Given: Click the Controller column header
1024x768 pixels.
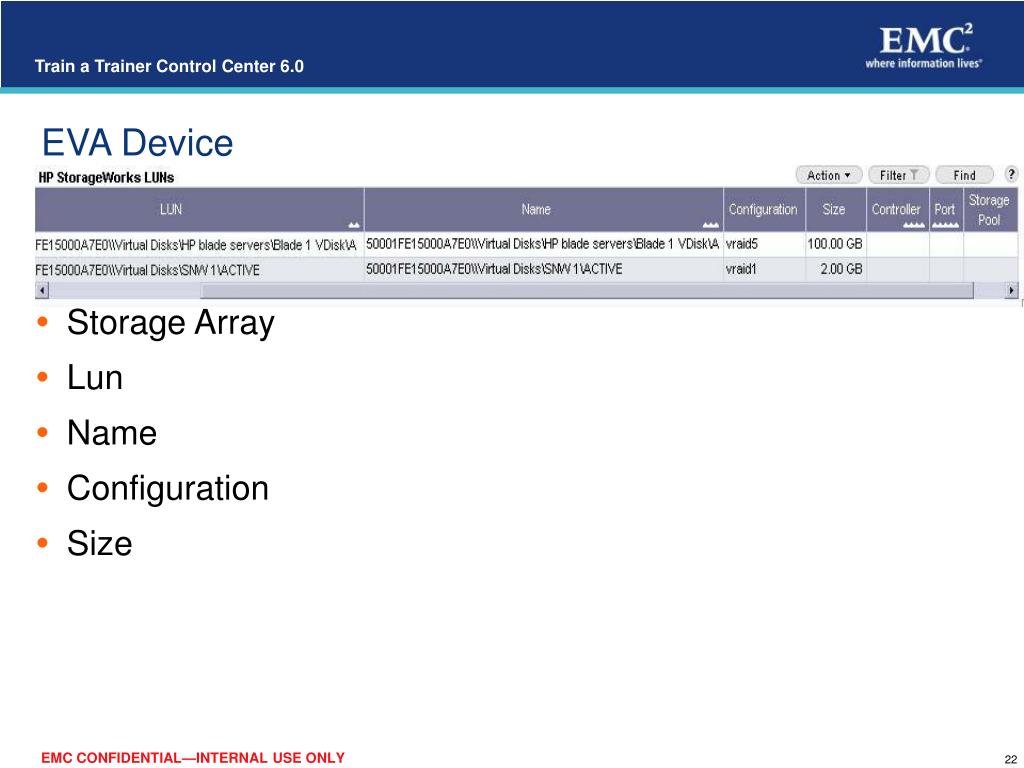Looking at the screenshot, I should (x=897, y=210).
